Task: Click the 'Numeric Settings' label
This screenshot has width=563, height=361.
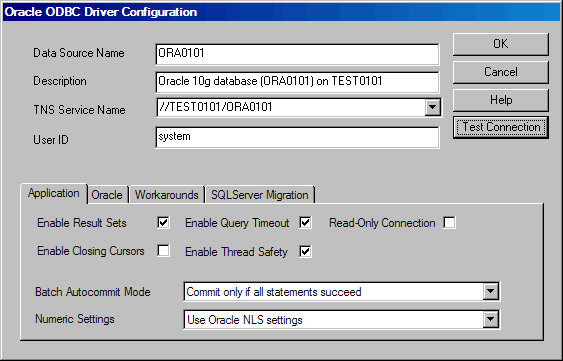Action: (75, 319)
